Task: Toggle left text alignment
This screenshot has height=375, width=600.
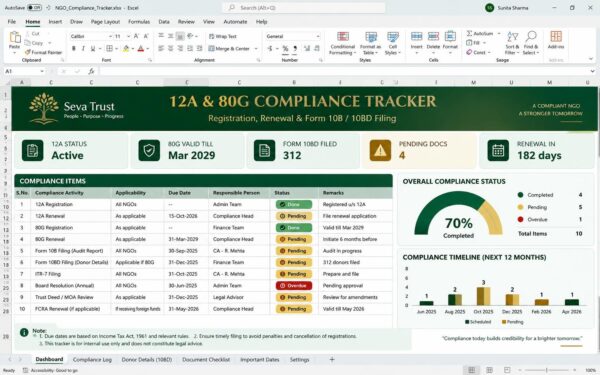Action: [x=161, y=49]
